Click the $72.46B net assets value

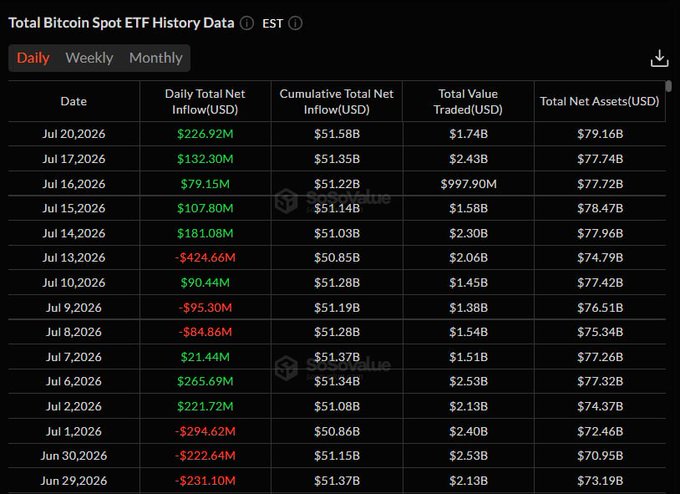coord(600,432)
